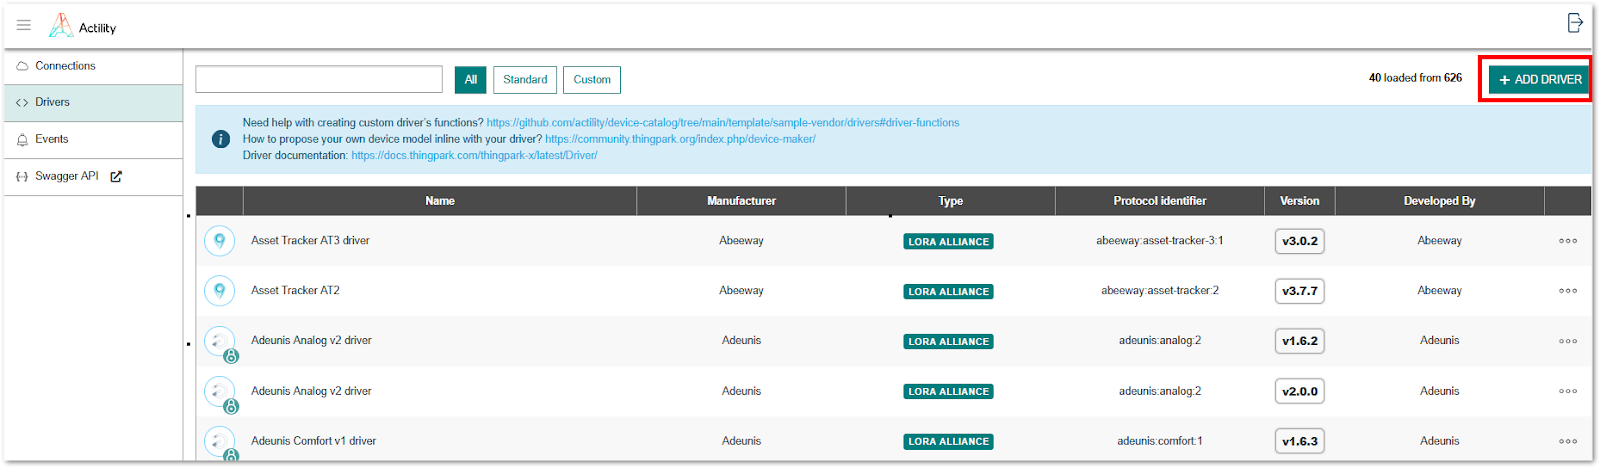
Task: Click the Adeunis Comfort v1 driver icon
Action: pyautogui.click(x=220, y=442)
